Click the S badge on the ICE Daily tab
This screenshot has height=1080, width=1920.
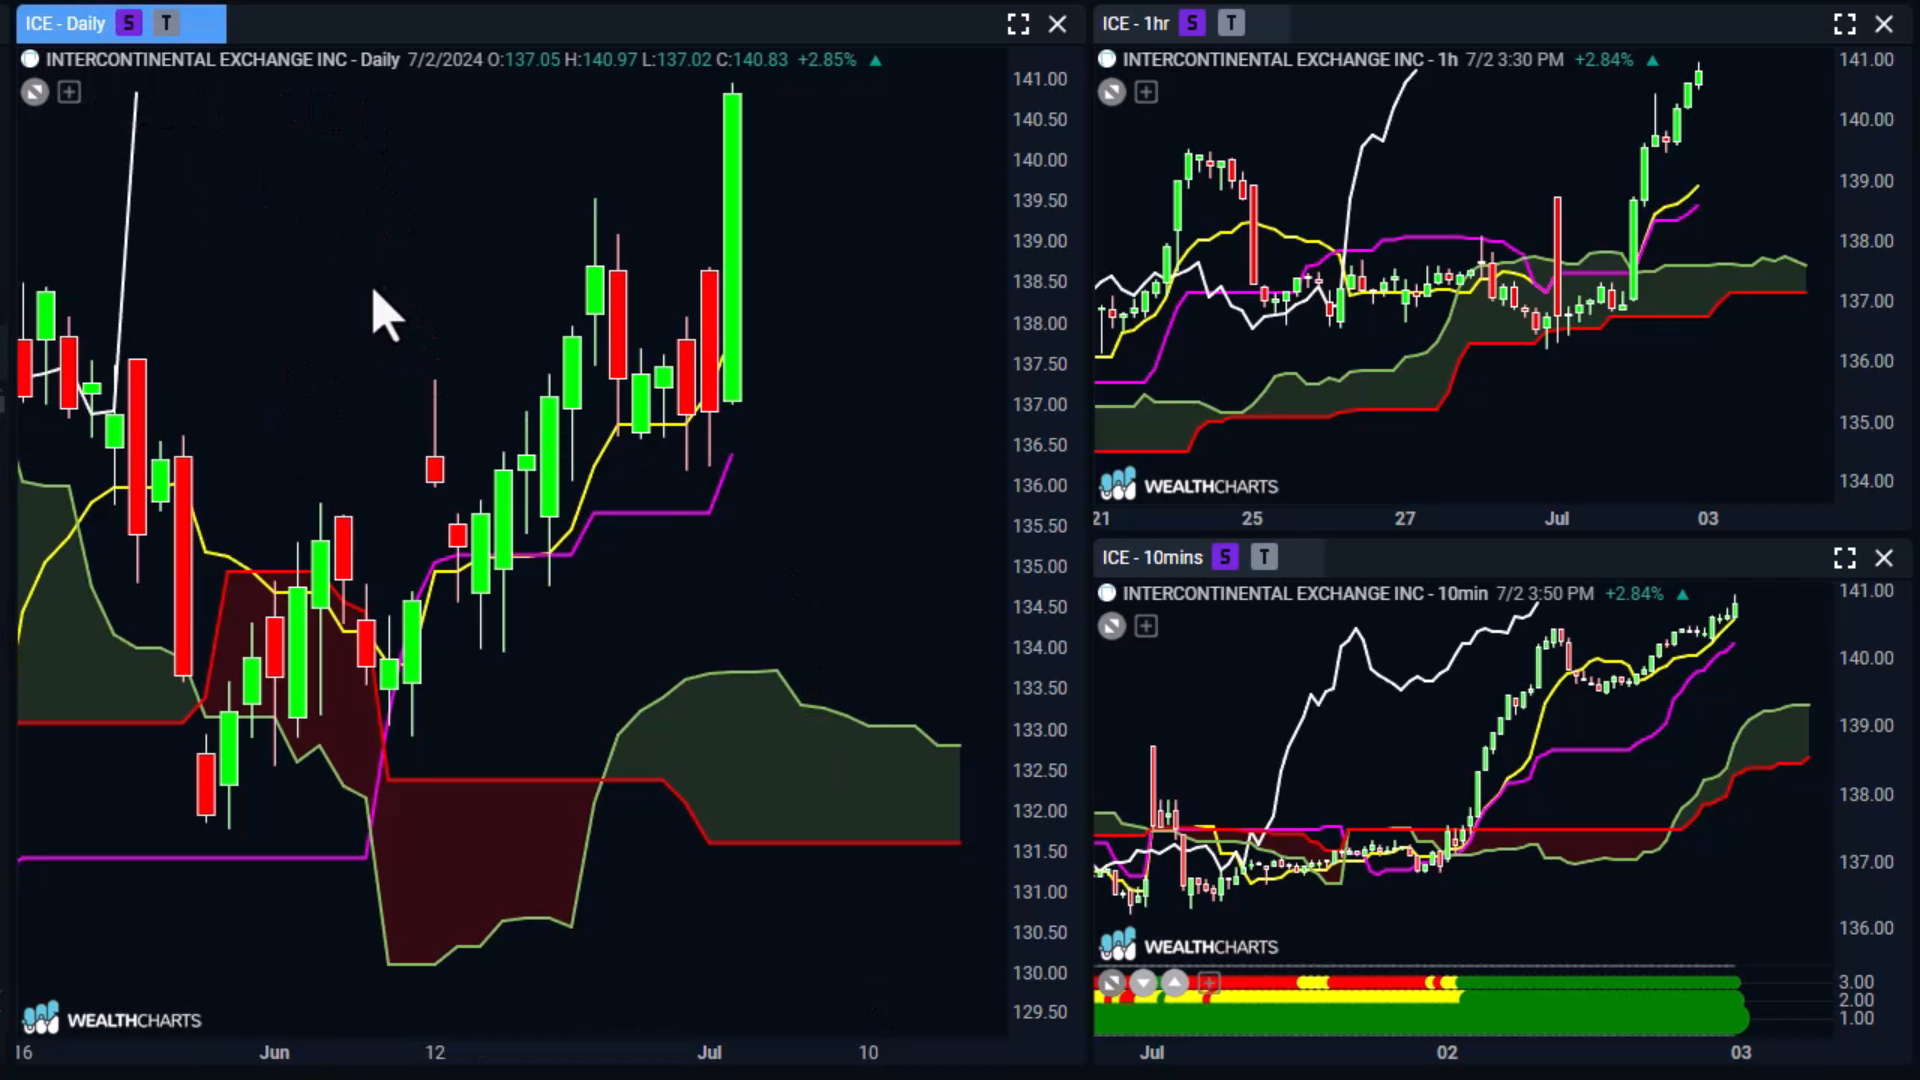(x=128, y=23)
